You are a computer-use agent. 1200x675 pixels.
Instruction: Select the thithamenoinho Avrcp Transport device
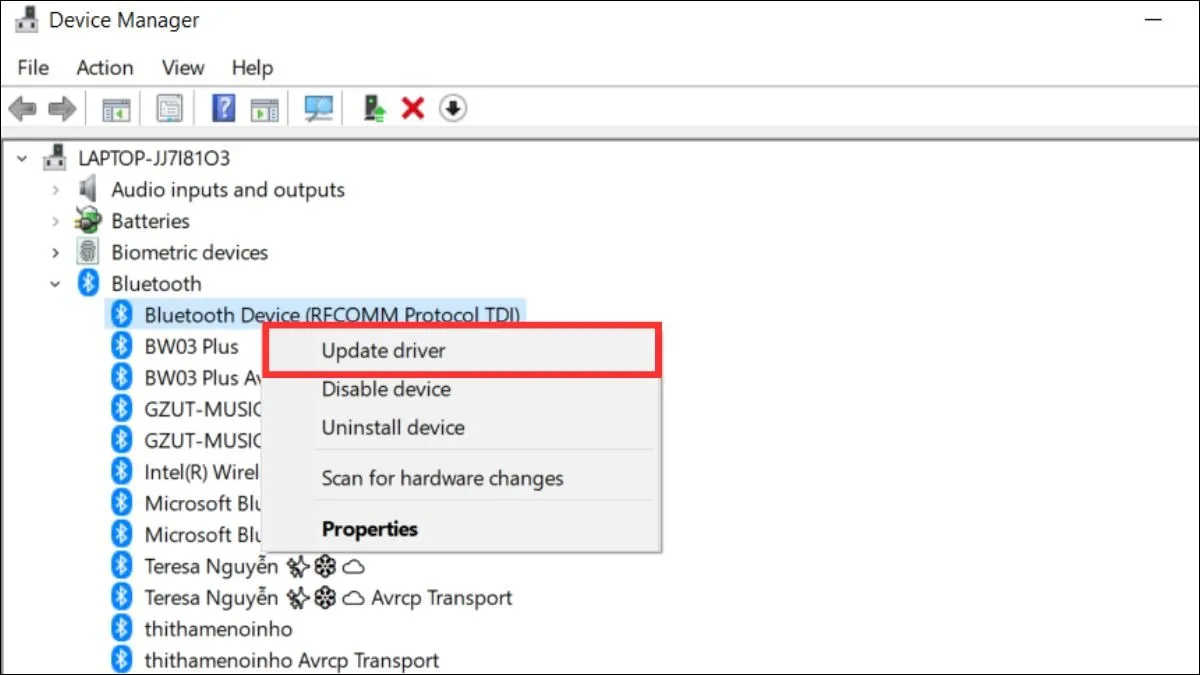click(291, 661)
